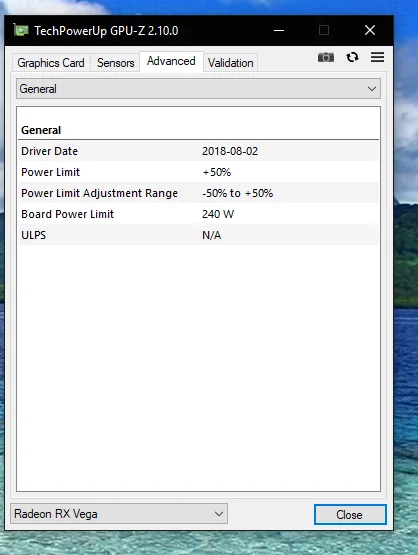Select the -50% to +50% value
Screen dimensions: 418x555
pyautogui.click(x=237, y=193)
